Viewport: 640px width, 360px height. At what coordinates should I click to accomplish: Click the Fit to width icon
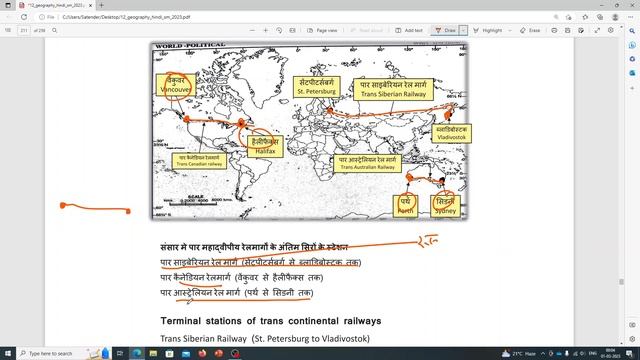coord(292,30)
